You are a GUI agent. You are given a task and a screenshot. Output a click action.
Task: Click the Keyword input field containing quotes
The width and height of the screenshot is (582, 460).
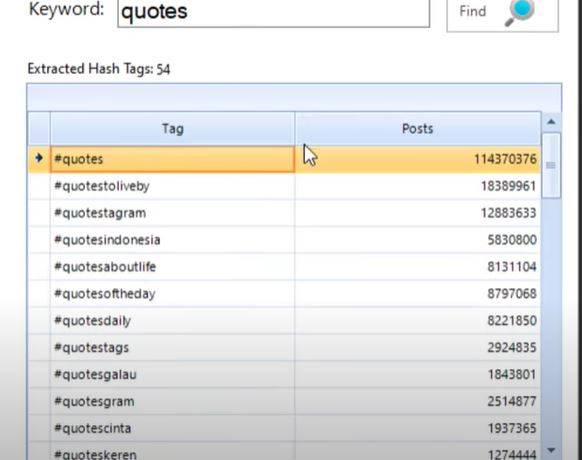274,13
